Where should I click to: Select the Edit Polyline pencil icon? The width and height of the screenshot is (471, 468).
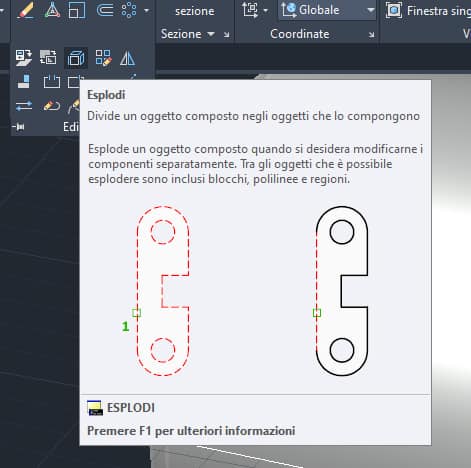click(52, 106)
